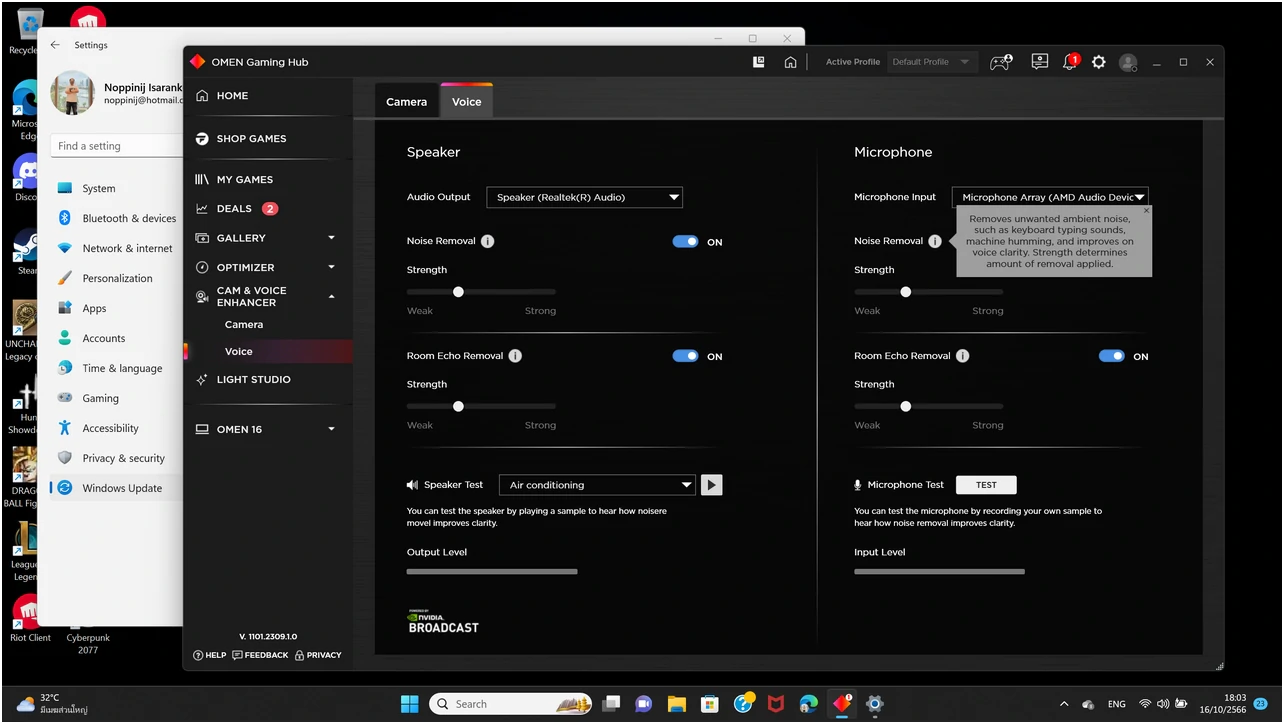The width and height of the screenshot is (1284, 724).
Task: Open the OMEN desktop-mode icon beside home
Action: [759, 62]
